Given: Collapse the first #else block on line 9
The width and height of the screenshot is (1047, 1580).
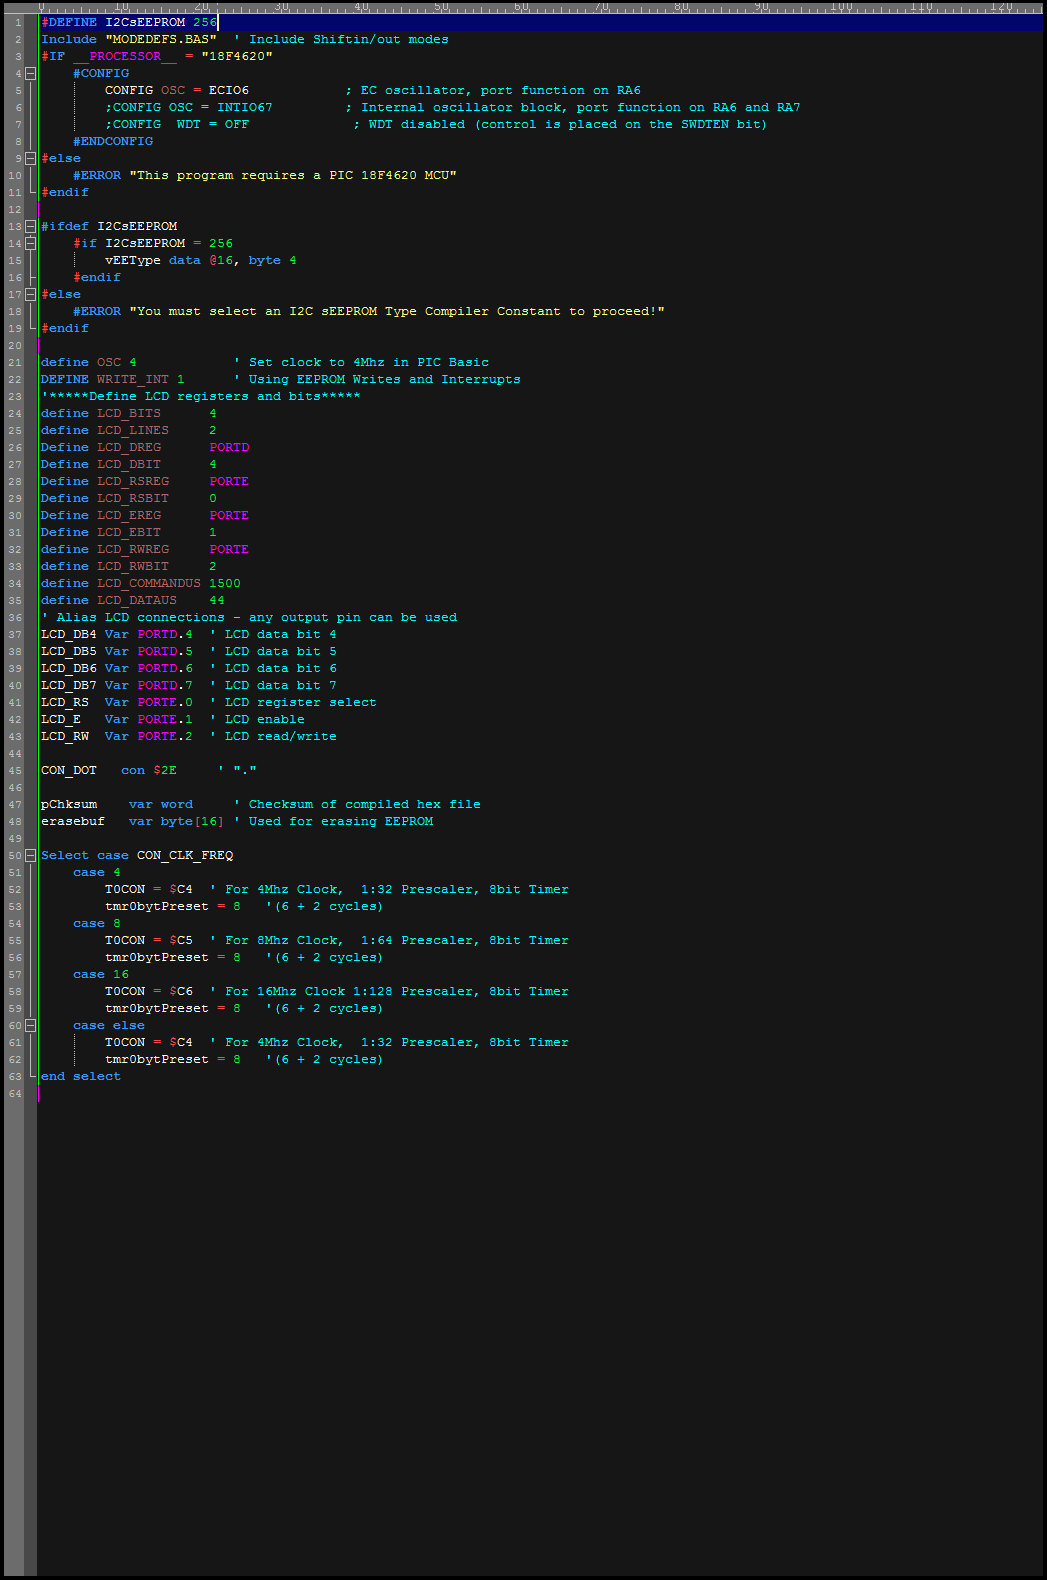Looking at the screenshot, I should coord(30,158).
